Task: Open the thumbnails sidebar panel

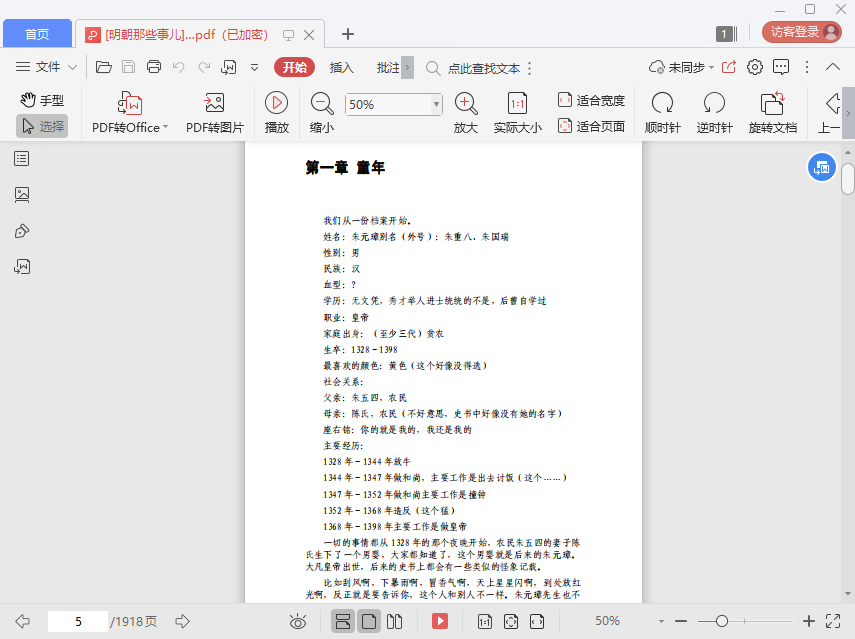Action: [x=22, y=195]
